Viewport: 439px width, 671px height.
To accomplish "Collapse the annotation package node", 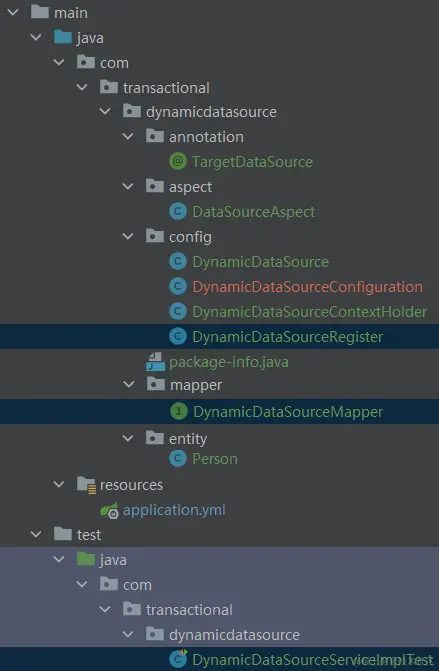I will pos(128,137).
